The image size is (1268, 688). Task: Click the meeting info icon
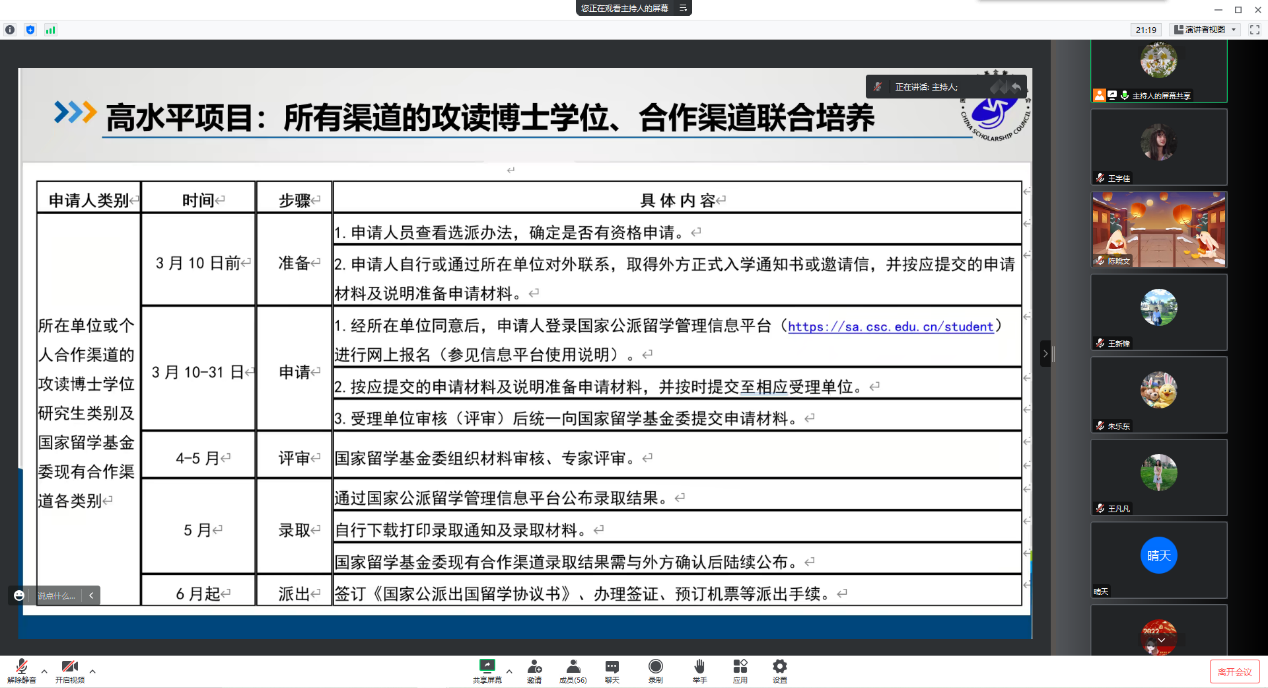10,30
